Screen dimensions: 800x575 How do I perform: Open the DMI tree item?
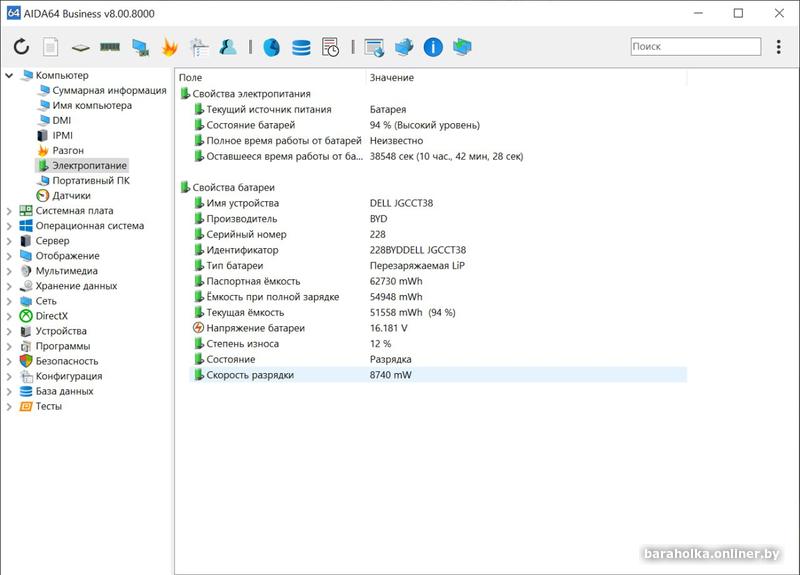point(62,120)
